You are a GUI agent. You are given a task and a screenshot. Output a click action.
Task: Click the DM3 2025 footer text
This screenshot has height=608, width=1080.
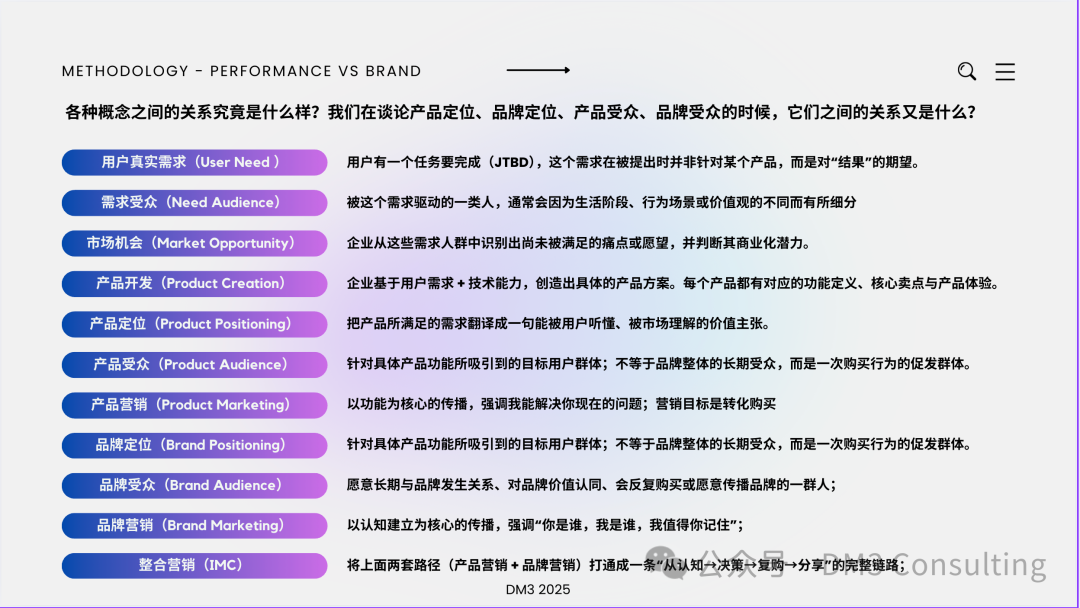pyautogui.click(x=539, y=590)
